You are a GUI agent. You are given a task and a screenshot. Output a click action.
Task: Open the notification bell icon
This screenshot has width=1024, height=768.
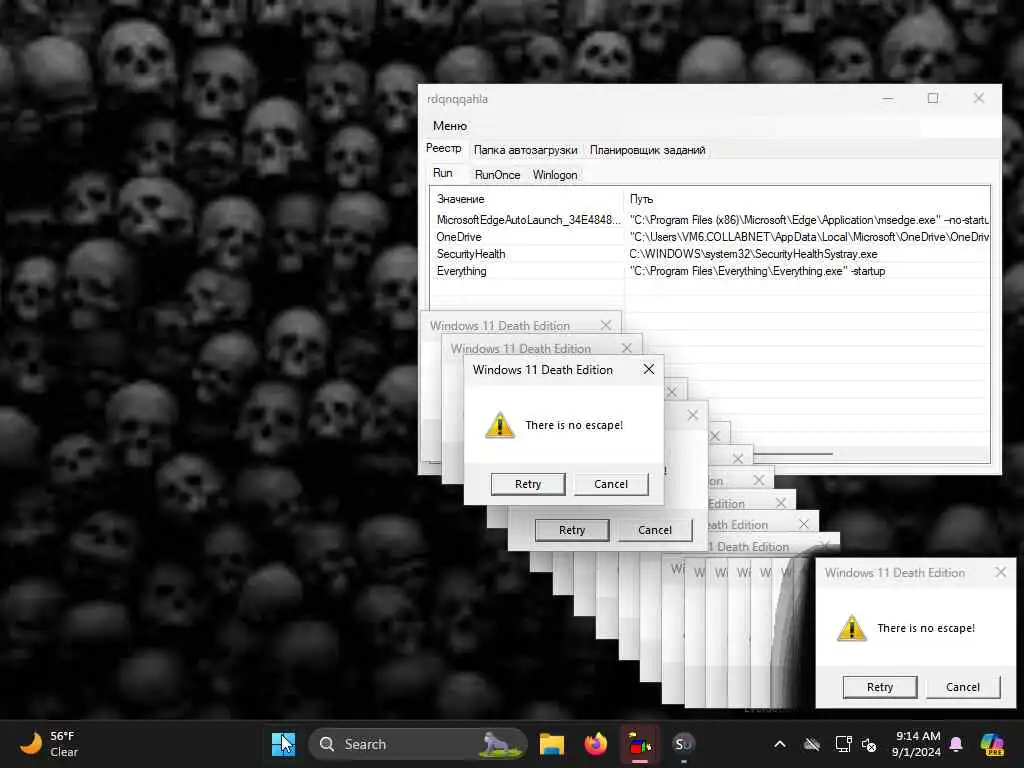pos(956,744)
